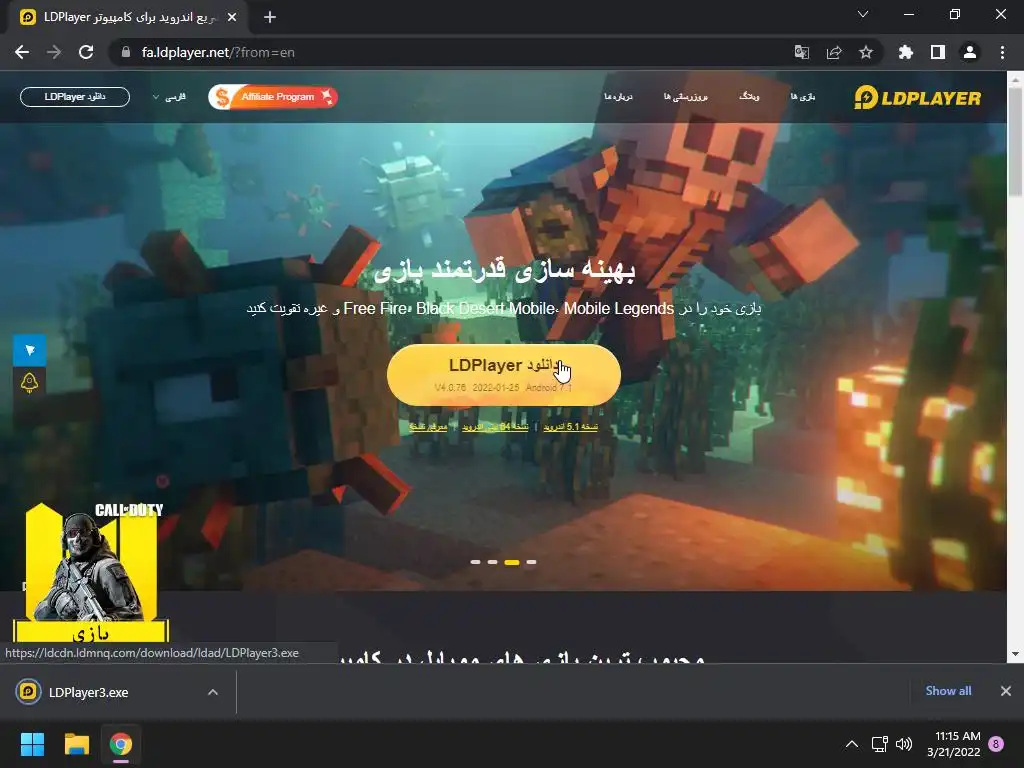Viewport: 1024px width, 768px height.
Task: Click the LDPLAYER logo in header
Action: 918,98
